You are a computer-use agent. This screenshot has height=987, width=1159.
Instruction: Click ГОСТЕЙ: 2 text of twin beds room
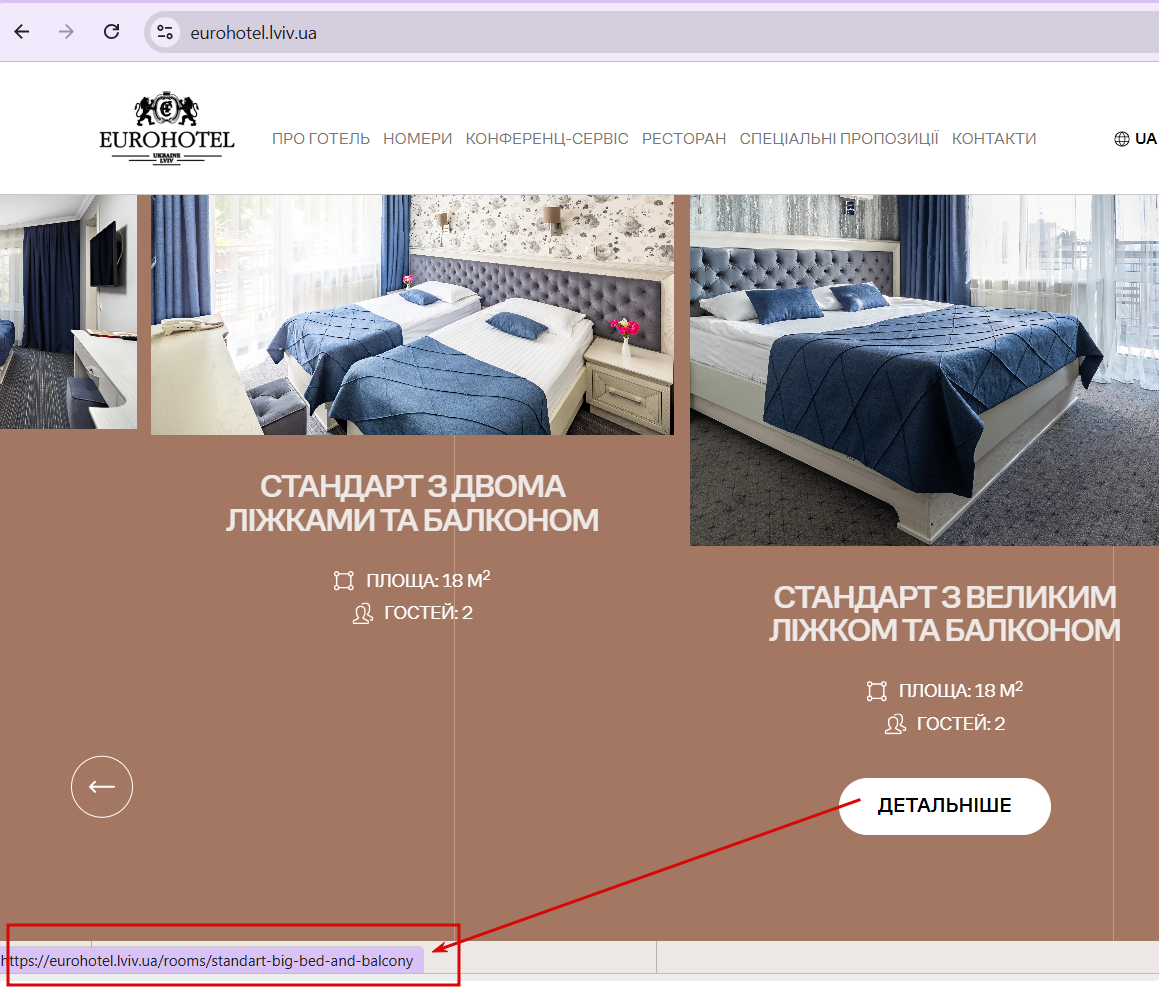click(x=429, y=613)
